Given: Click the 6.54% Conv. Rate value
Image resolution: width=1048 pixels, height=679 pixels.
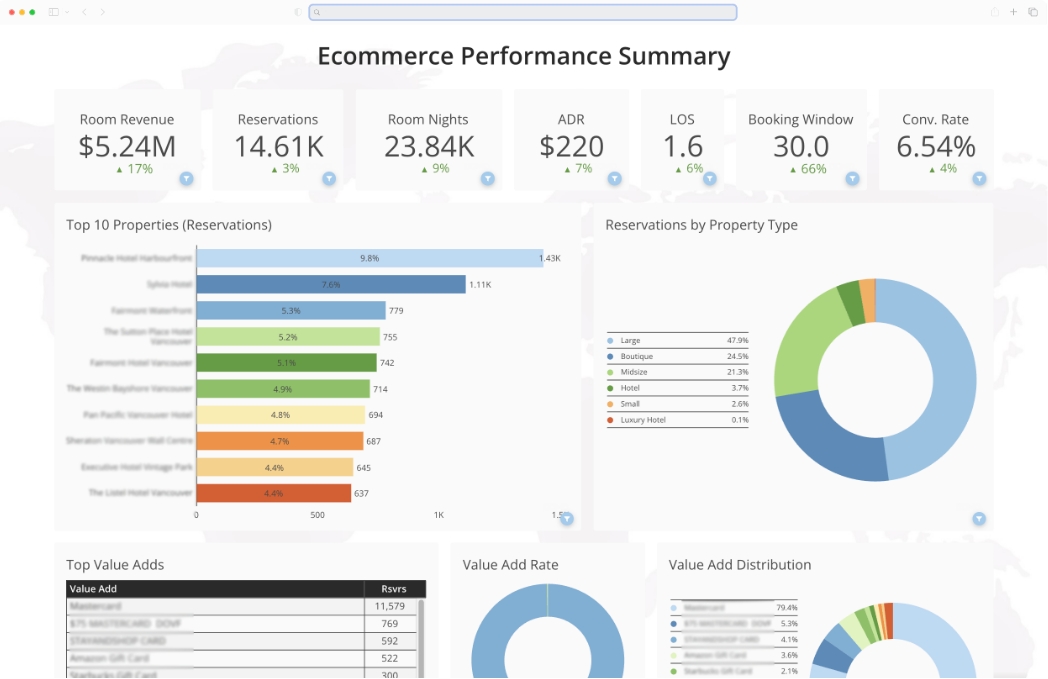Looking at the screenshot, I should pos(936,146).
